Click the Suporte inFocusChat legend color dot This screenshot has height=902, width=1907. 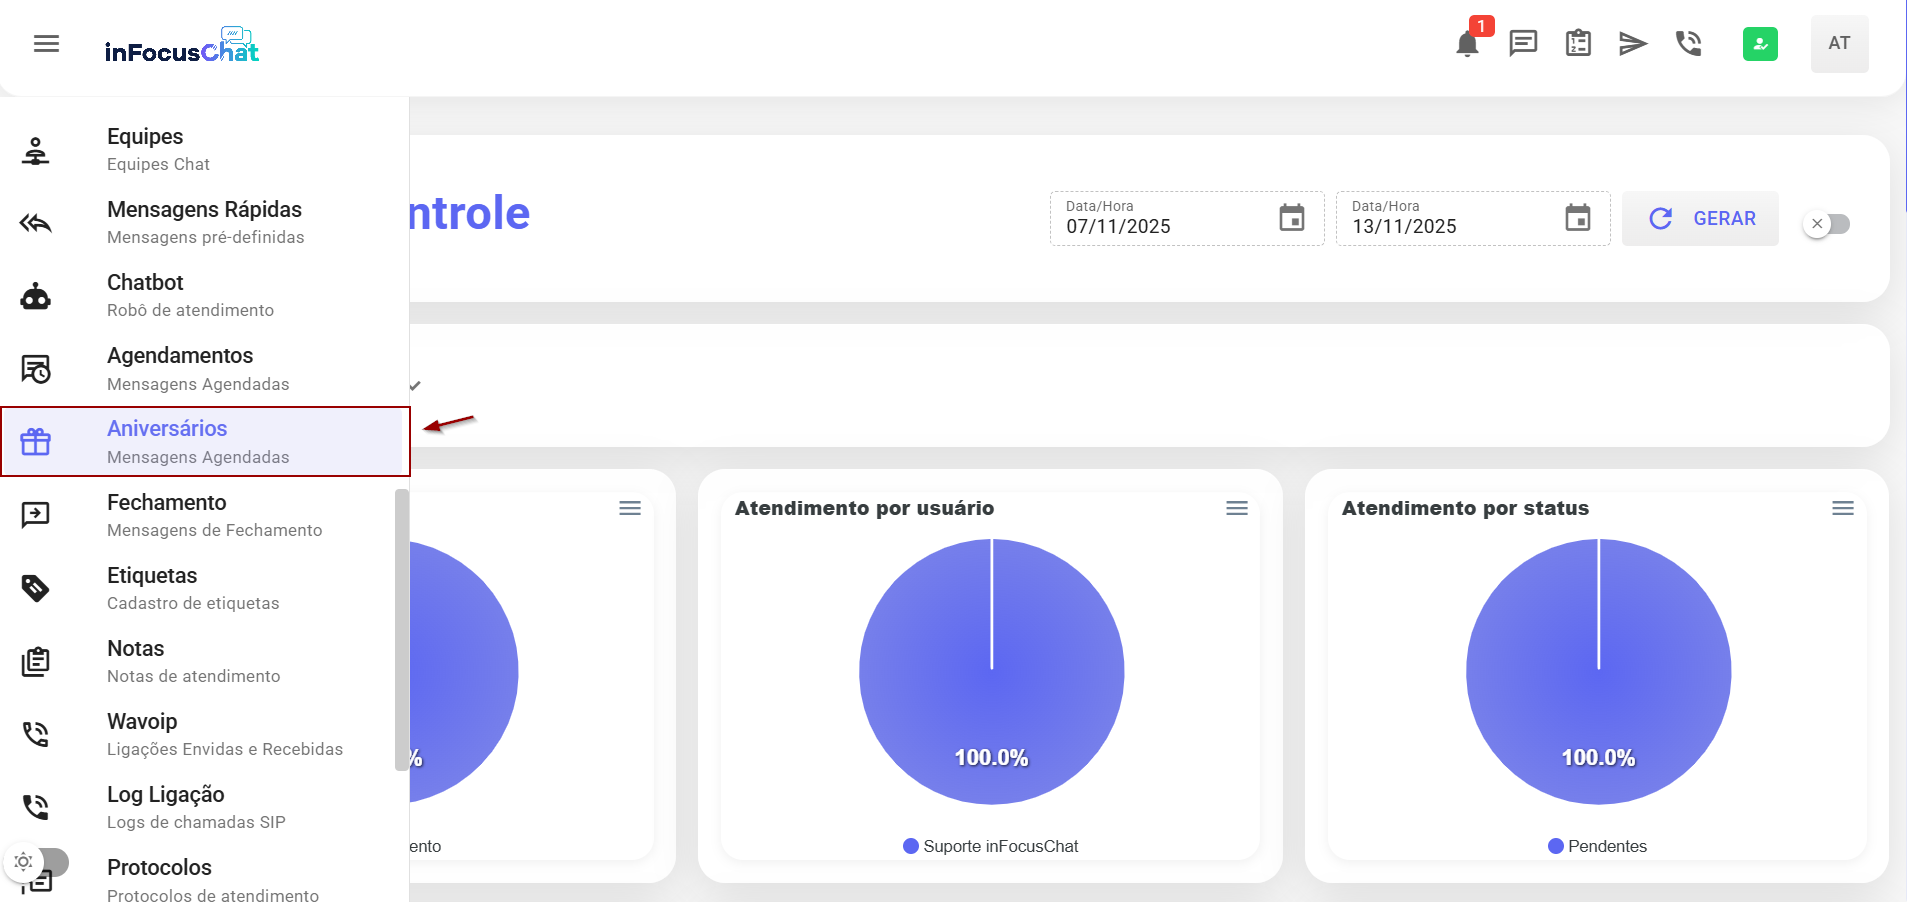(x=911, y=846)
